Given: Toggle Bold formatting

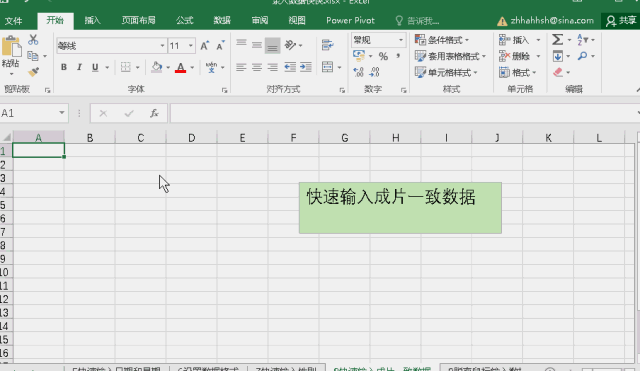Looking at the screenshot, I should coord(64,67).
